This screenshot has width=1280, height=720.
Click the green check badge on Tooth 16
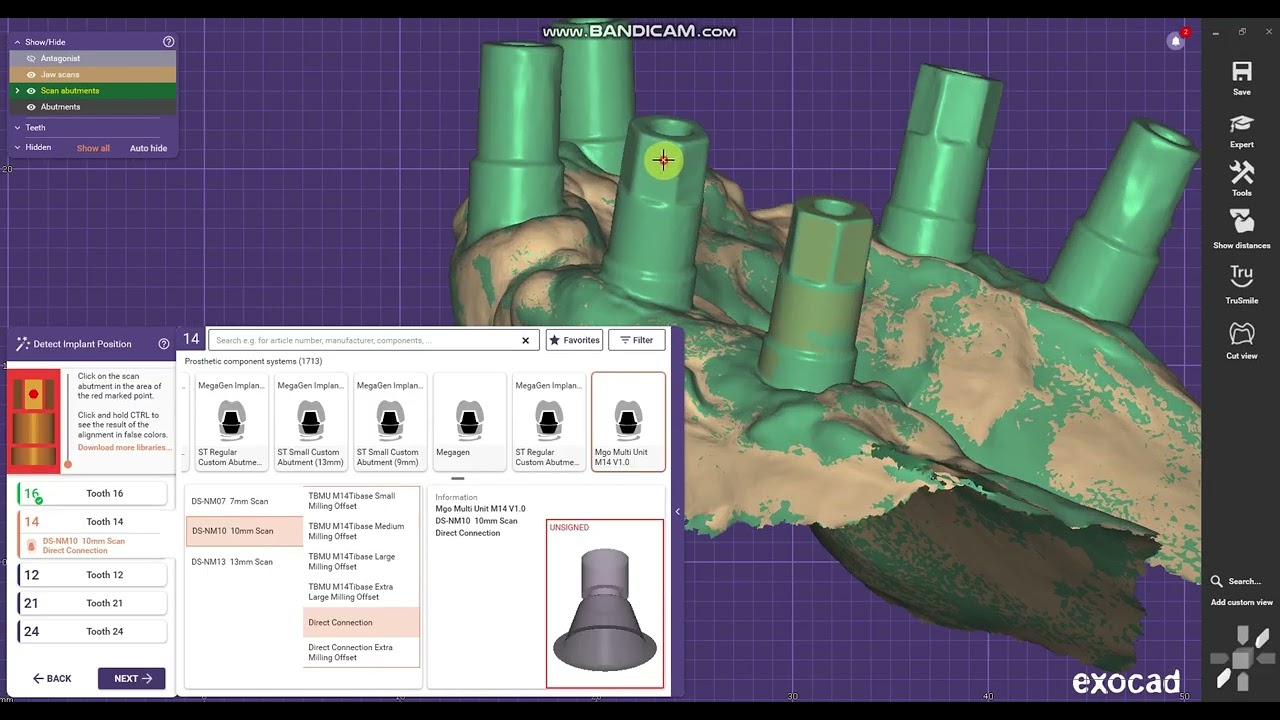point(39,500)
